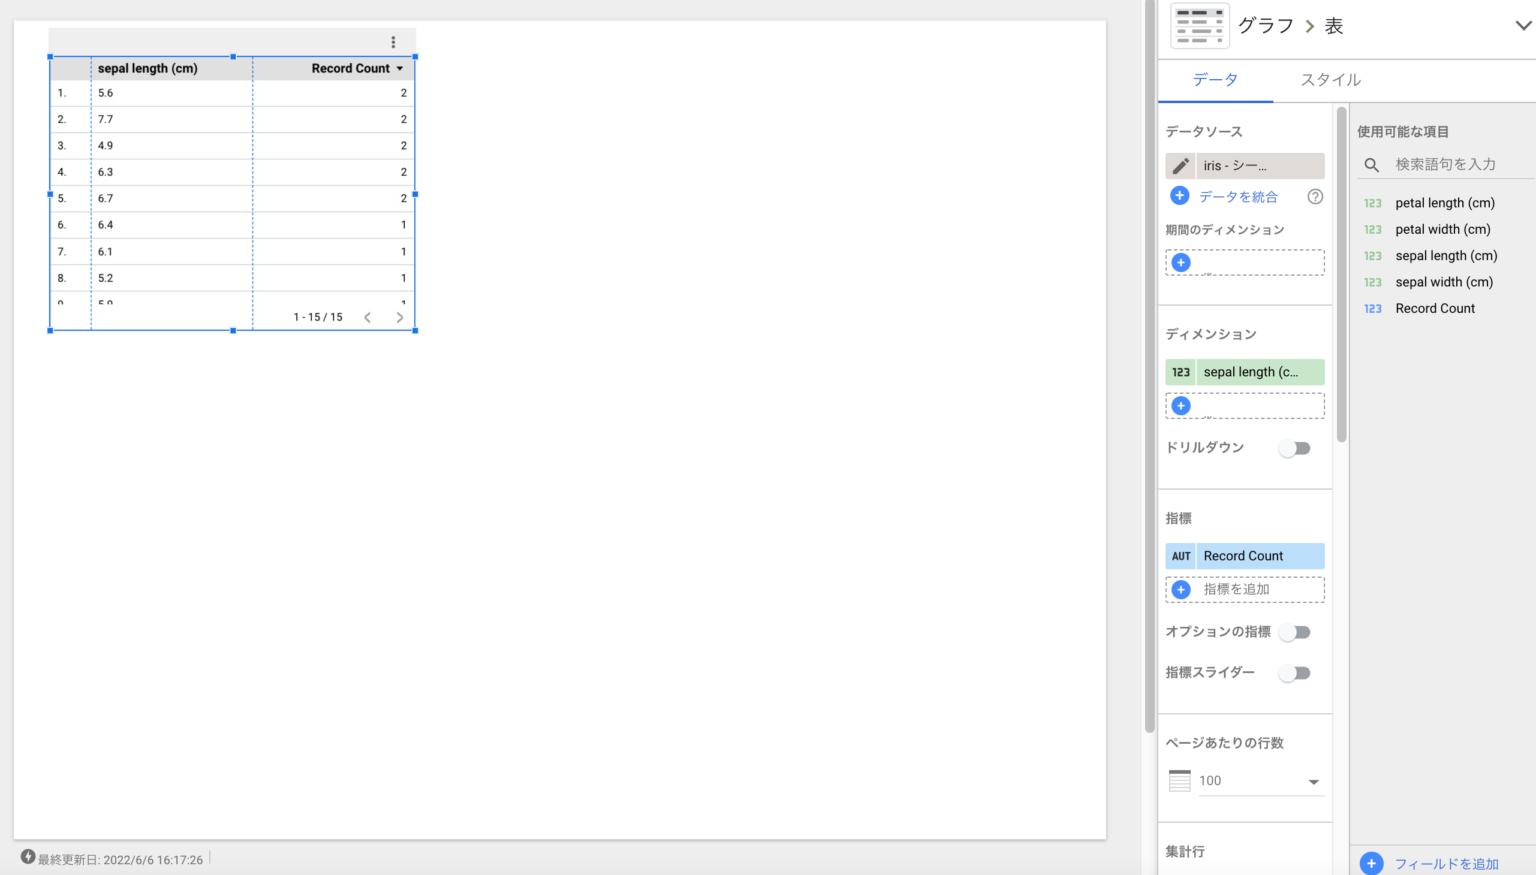The width and height of the screenshot is (1536, 875).
Task: Open the three-dot menu above the table
Action: point(393,42)
